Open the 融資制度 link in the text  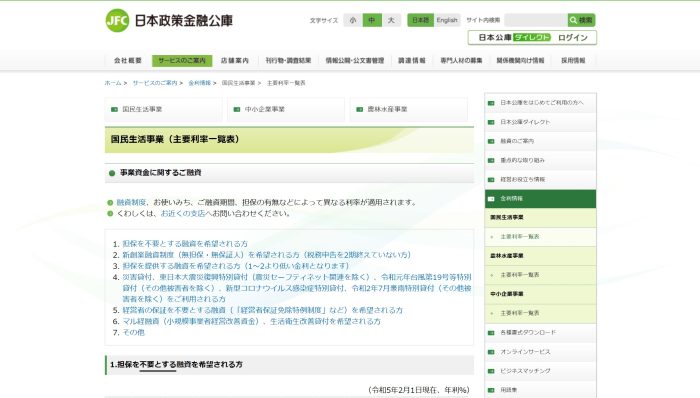coord(131,203)
